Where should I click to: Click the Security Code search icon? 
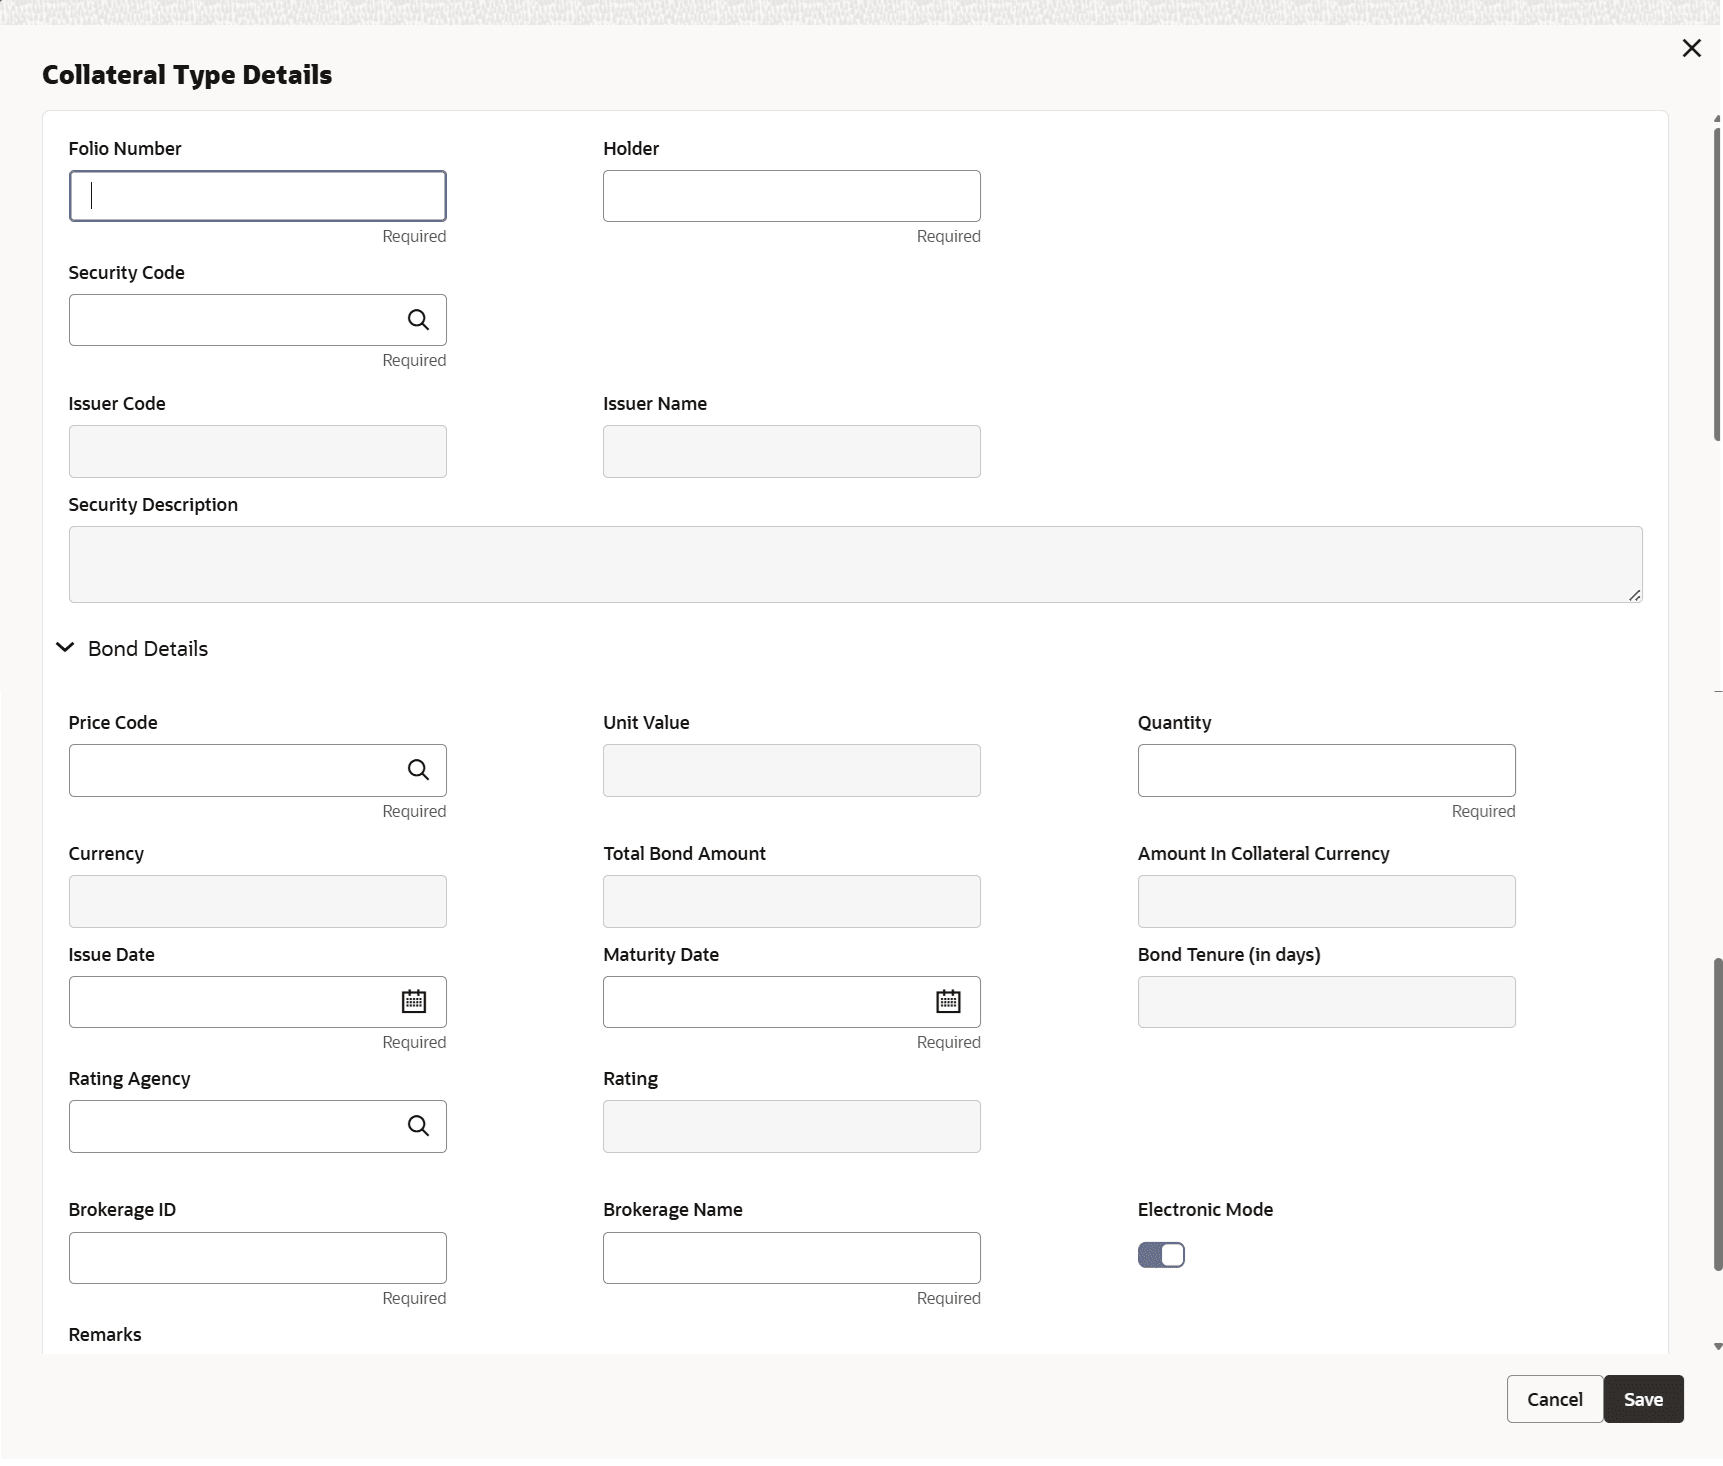pos(418,320)
